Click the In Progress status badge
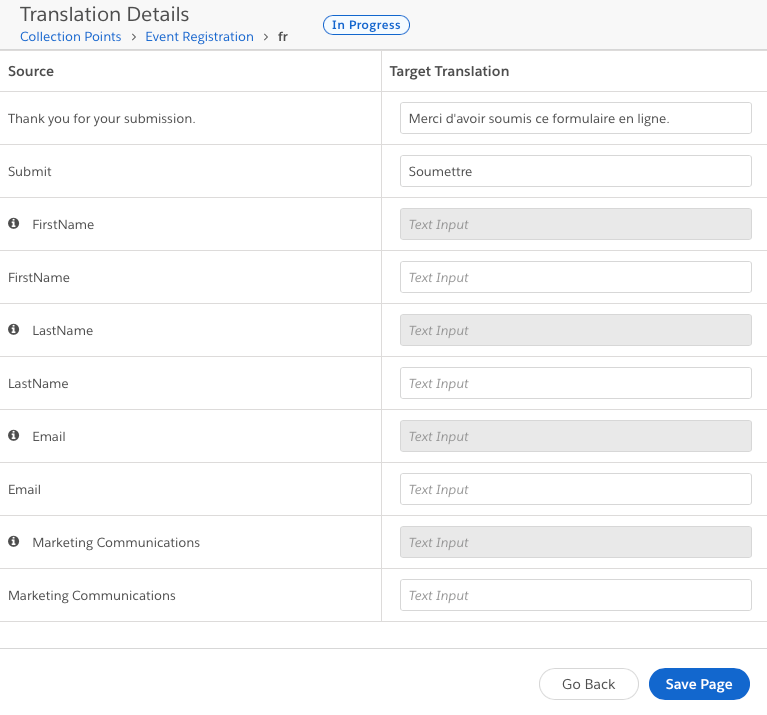767x715 pixels. [366, 25]
